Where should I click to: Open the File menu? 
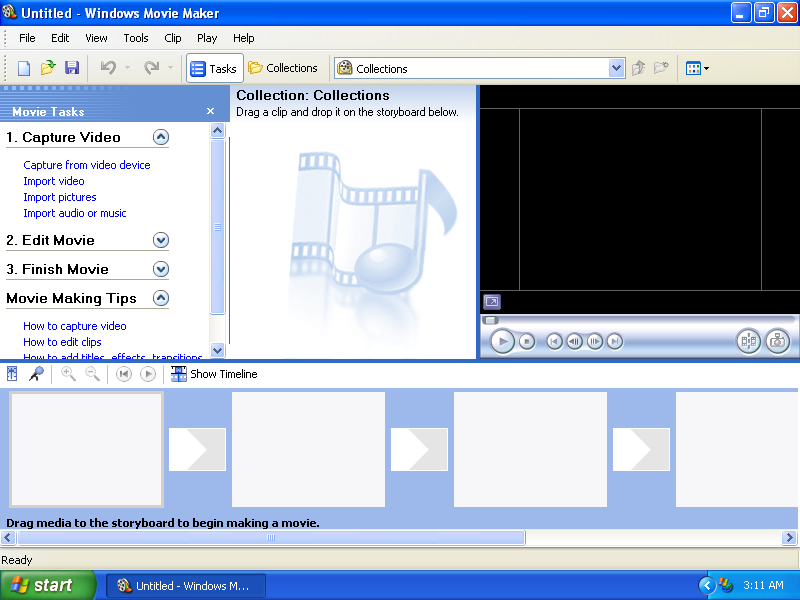click(27, 38)
